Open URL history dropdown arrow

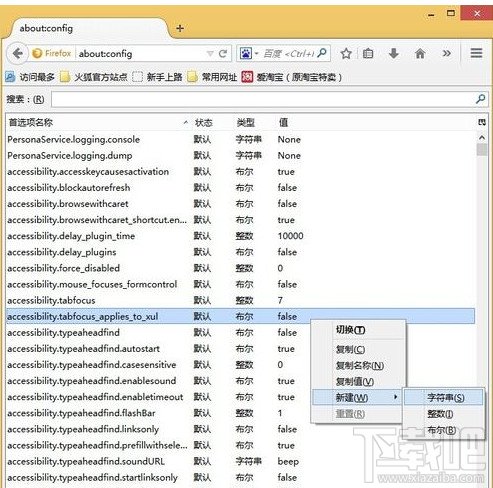pyautogui.click(x=210, y=54)
